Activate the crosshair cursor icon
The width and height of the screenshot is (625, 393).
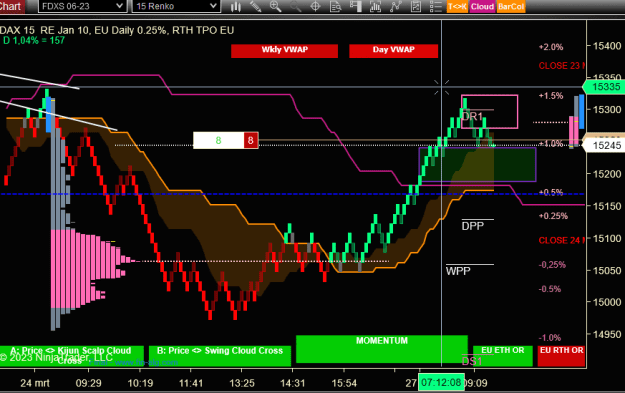pos(315,6)
